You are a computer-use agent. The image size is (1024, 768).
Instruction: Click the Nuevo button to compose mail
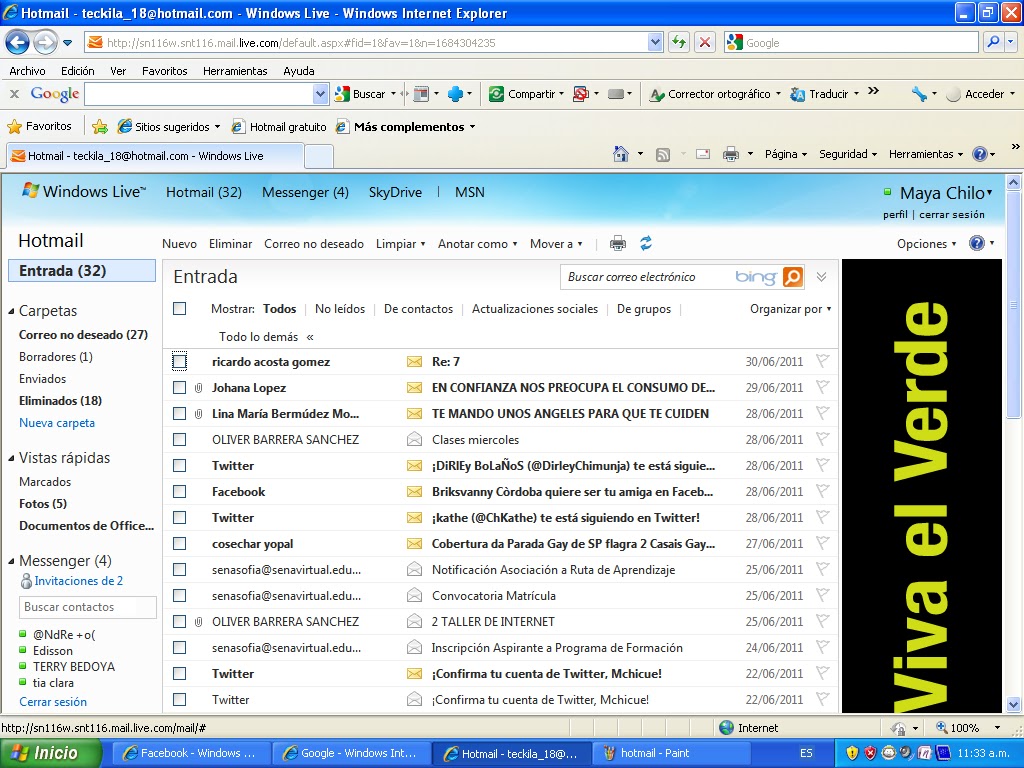[x=179, y=244]
